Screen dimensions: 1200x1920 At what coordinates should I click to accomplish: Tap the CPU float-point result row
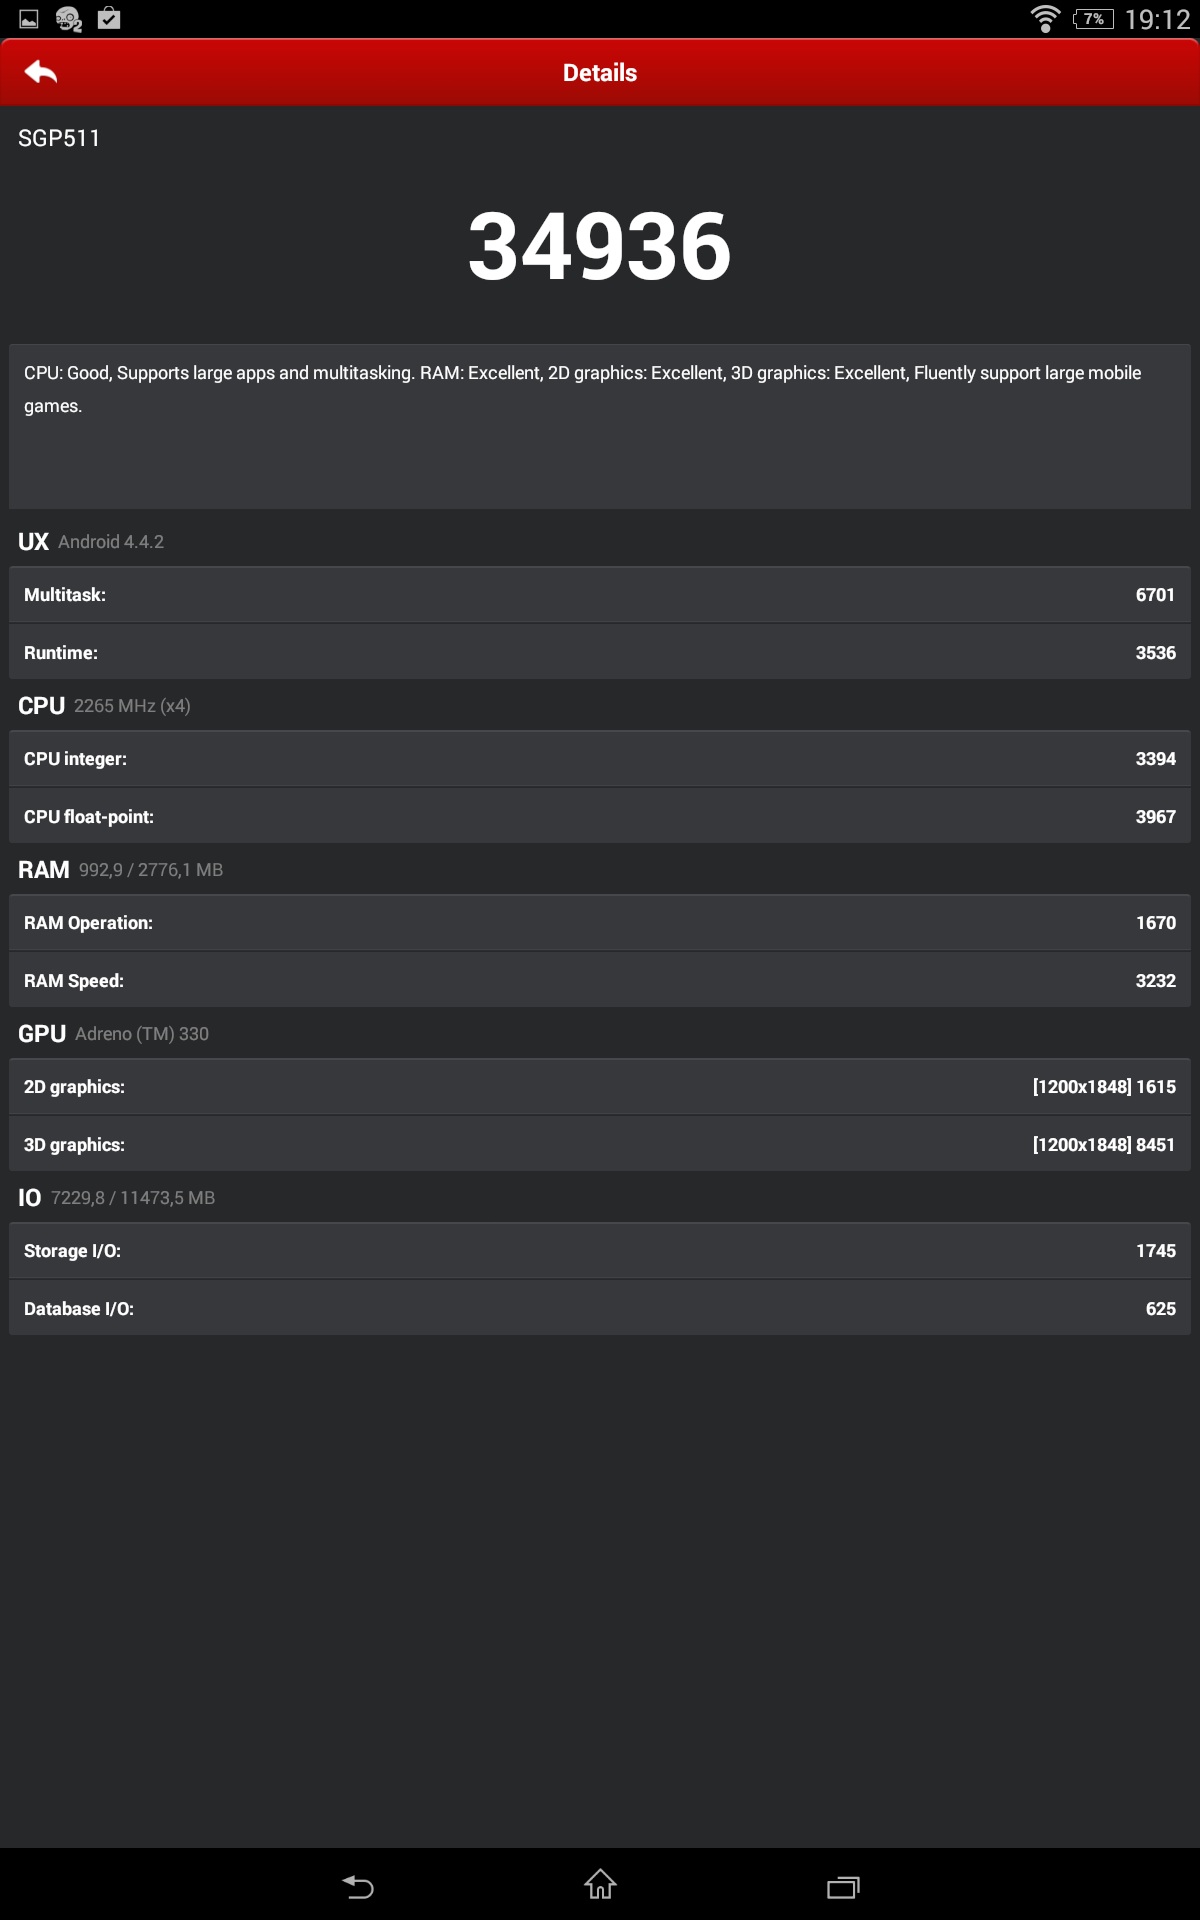pyautogui.click(x=600, y=817)
